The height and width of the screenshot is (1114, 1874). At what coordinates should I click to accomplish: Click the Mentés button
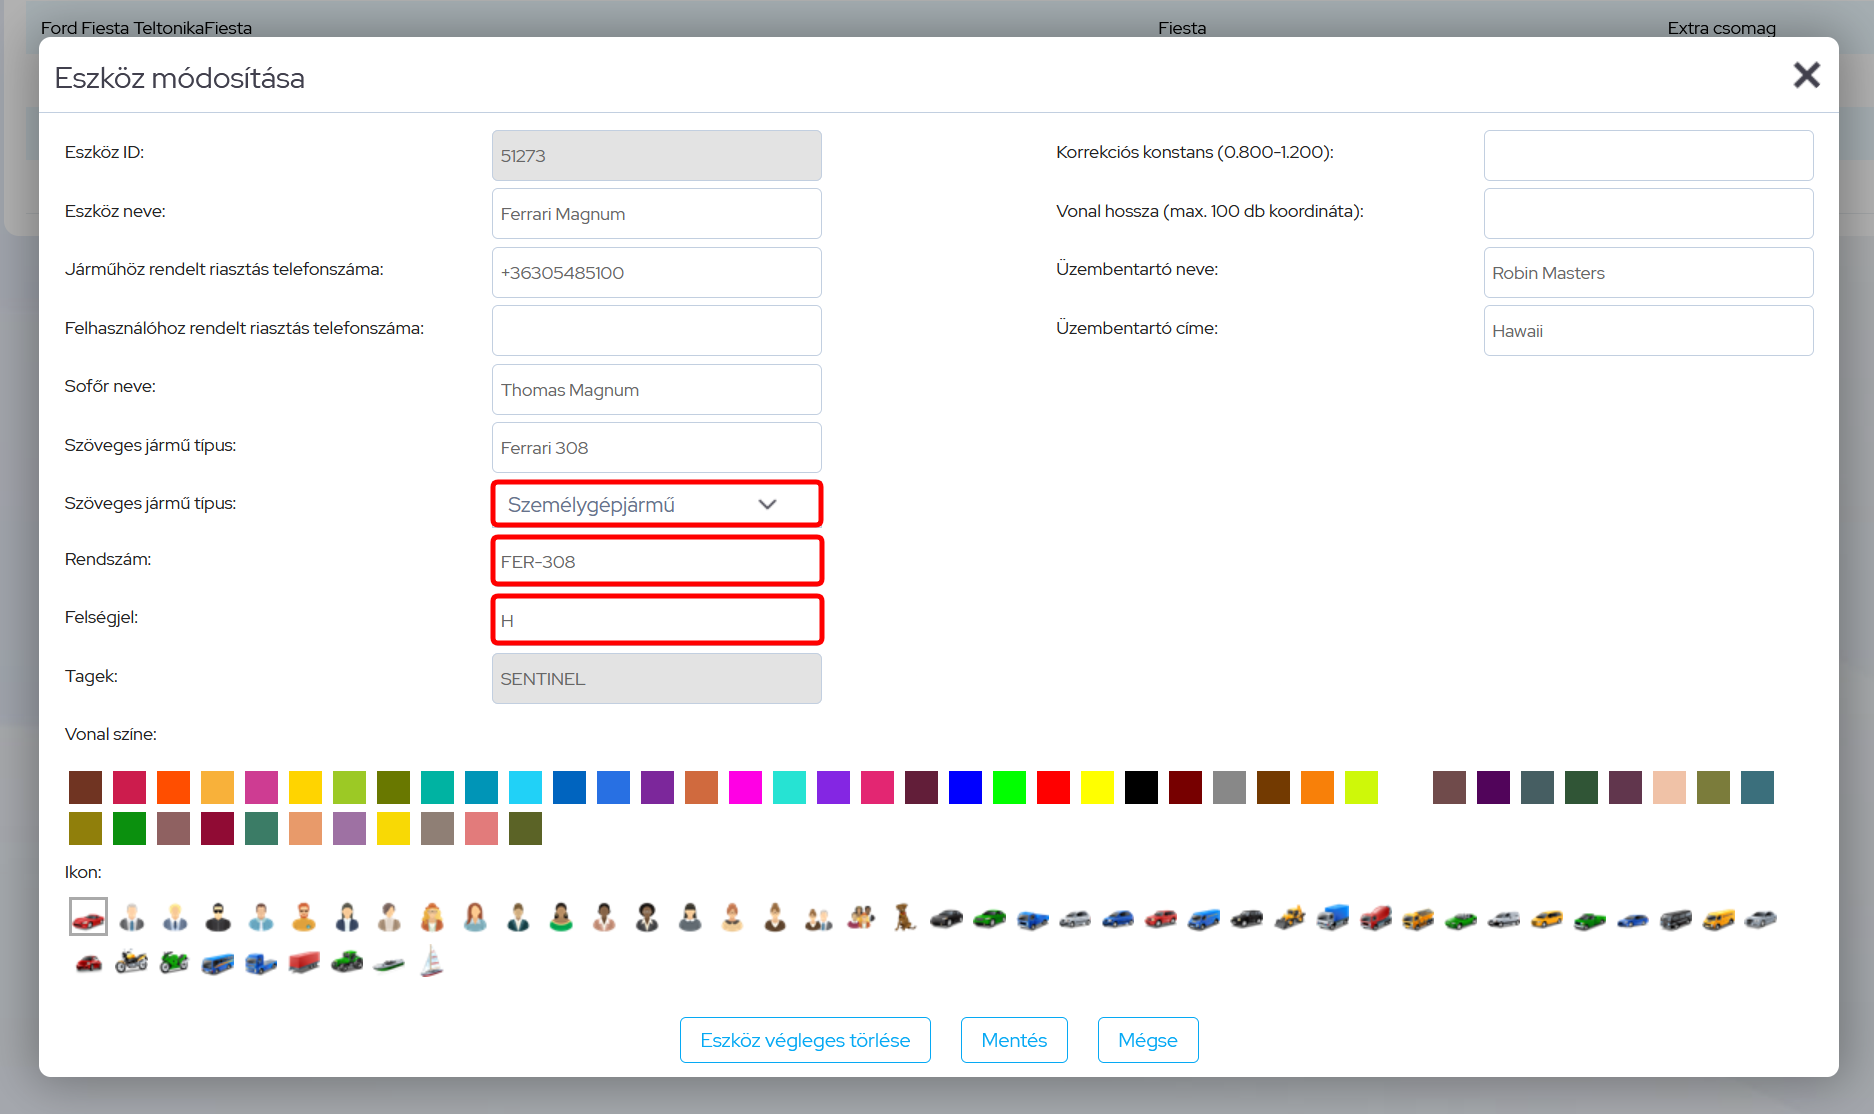coord(1013,1040)
